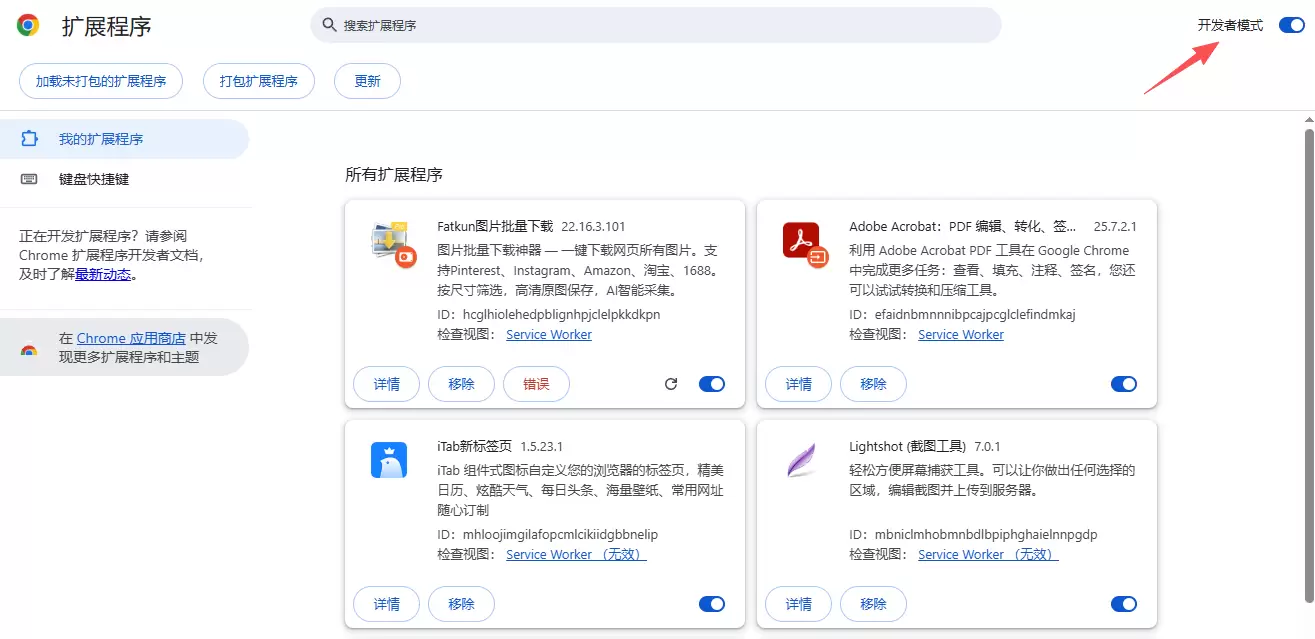
Task: Click 移除 on Lightshot card
Action: point(874,604)
